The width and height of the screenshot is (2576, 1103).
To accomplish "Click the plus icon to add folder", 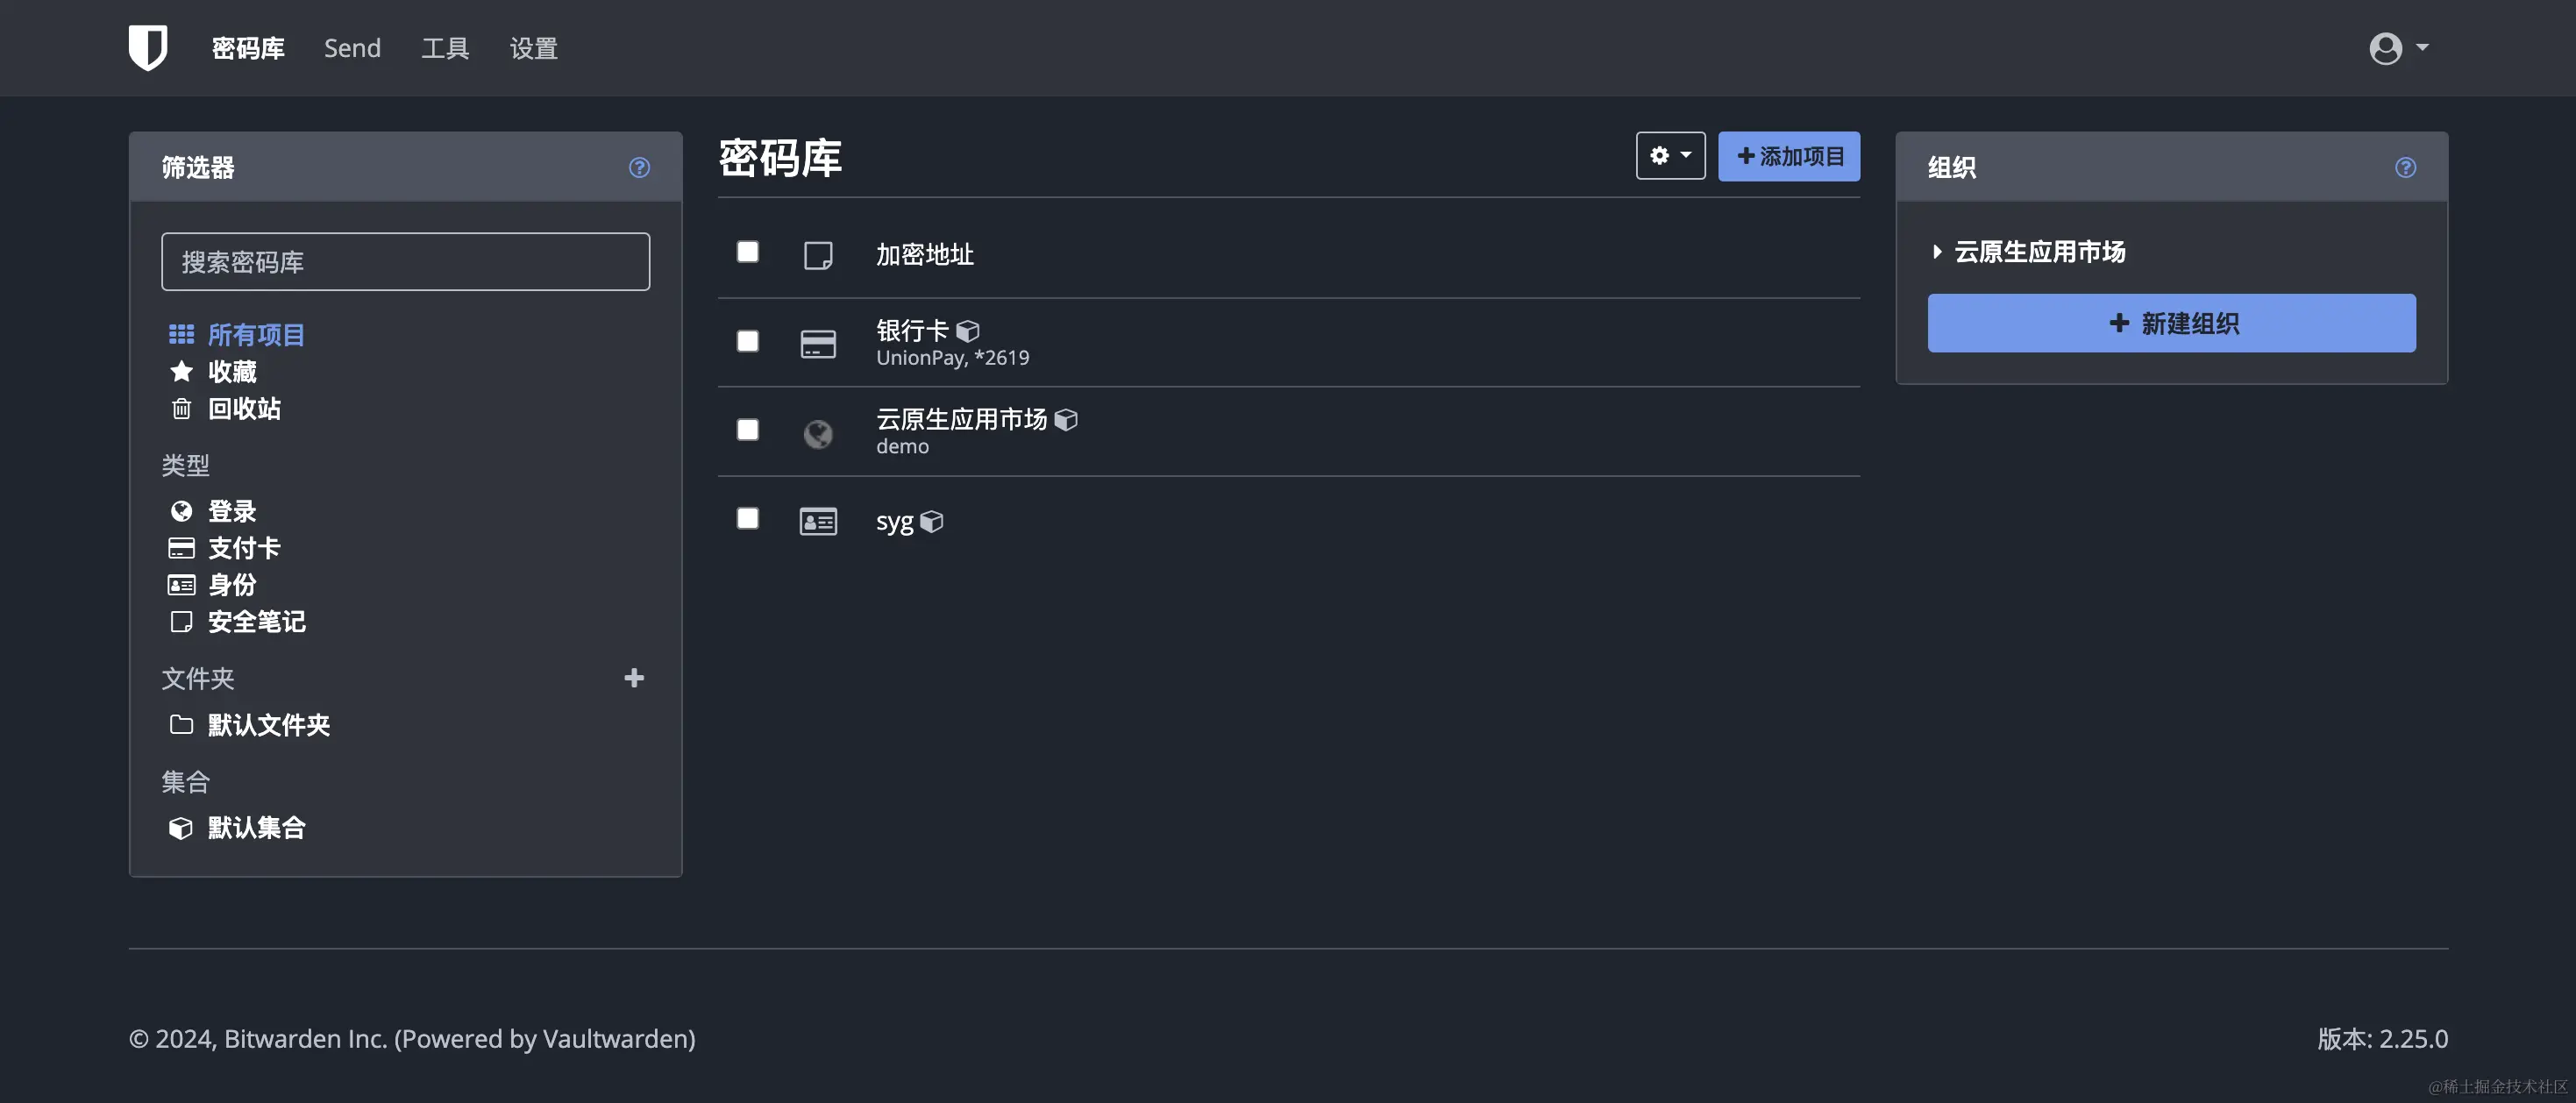I will (x=634, y=678).
